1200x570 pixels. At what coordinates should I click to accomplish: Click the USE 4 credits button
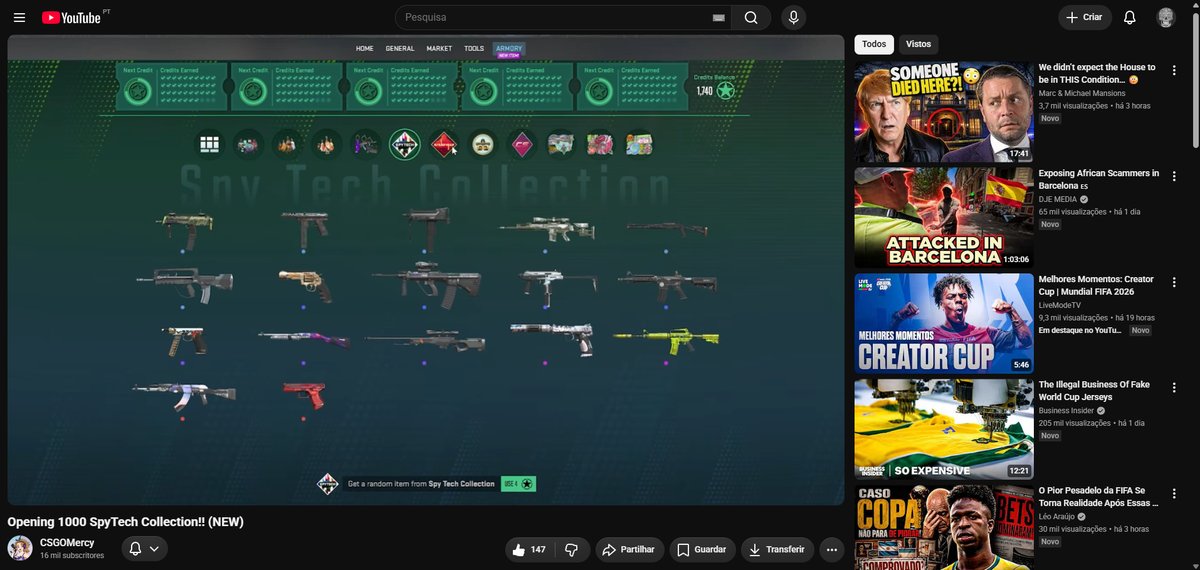pyautogui.click(x=518, y=484)
